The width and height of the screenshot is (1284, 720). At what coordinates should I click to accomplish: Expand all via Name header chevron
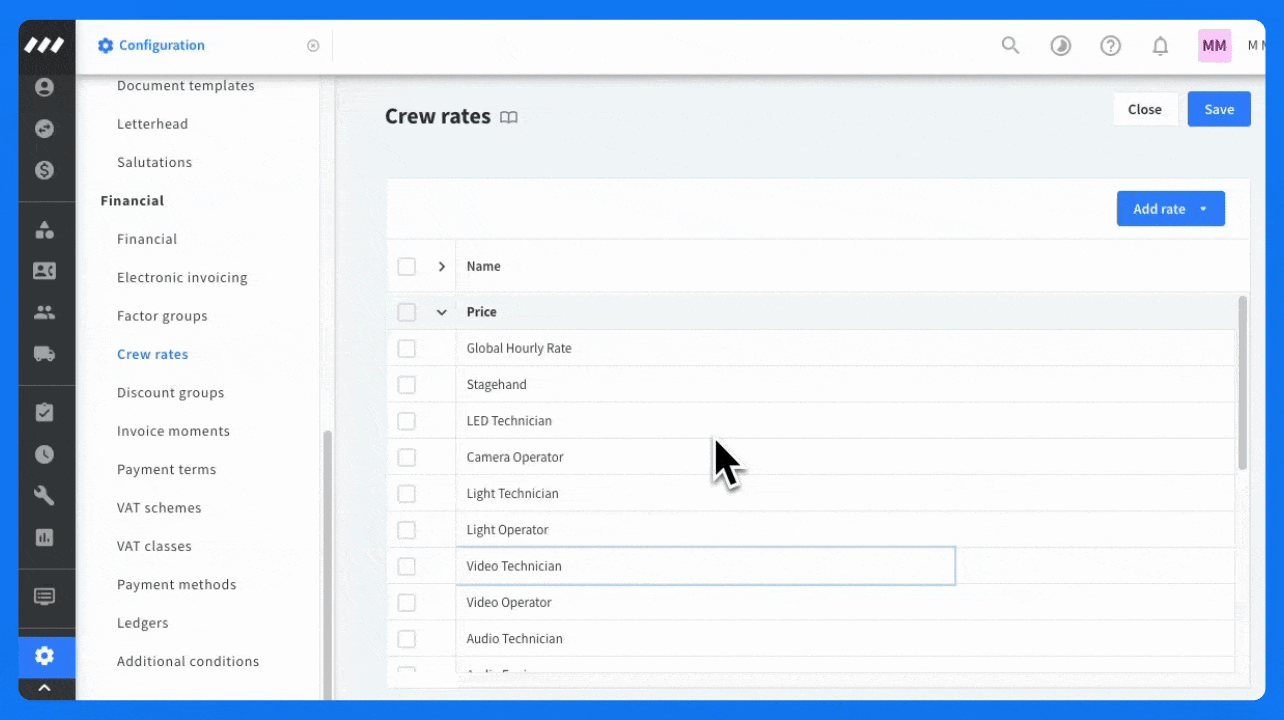pyautogui.click(x=441, y=267)
